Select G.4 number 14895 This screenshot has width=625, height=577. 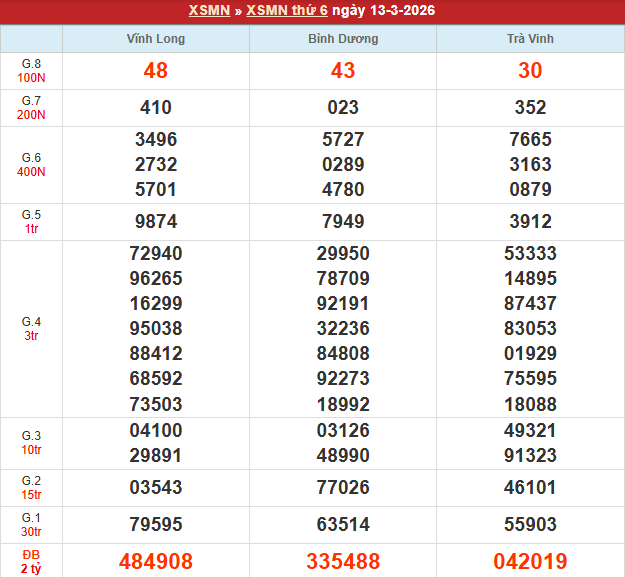(530, 279)
